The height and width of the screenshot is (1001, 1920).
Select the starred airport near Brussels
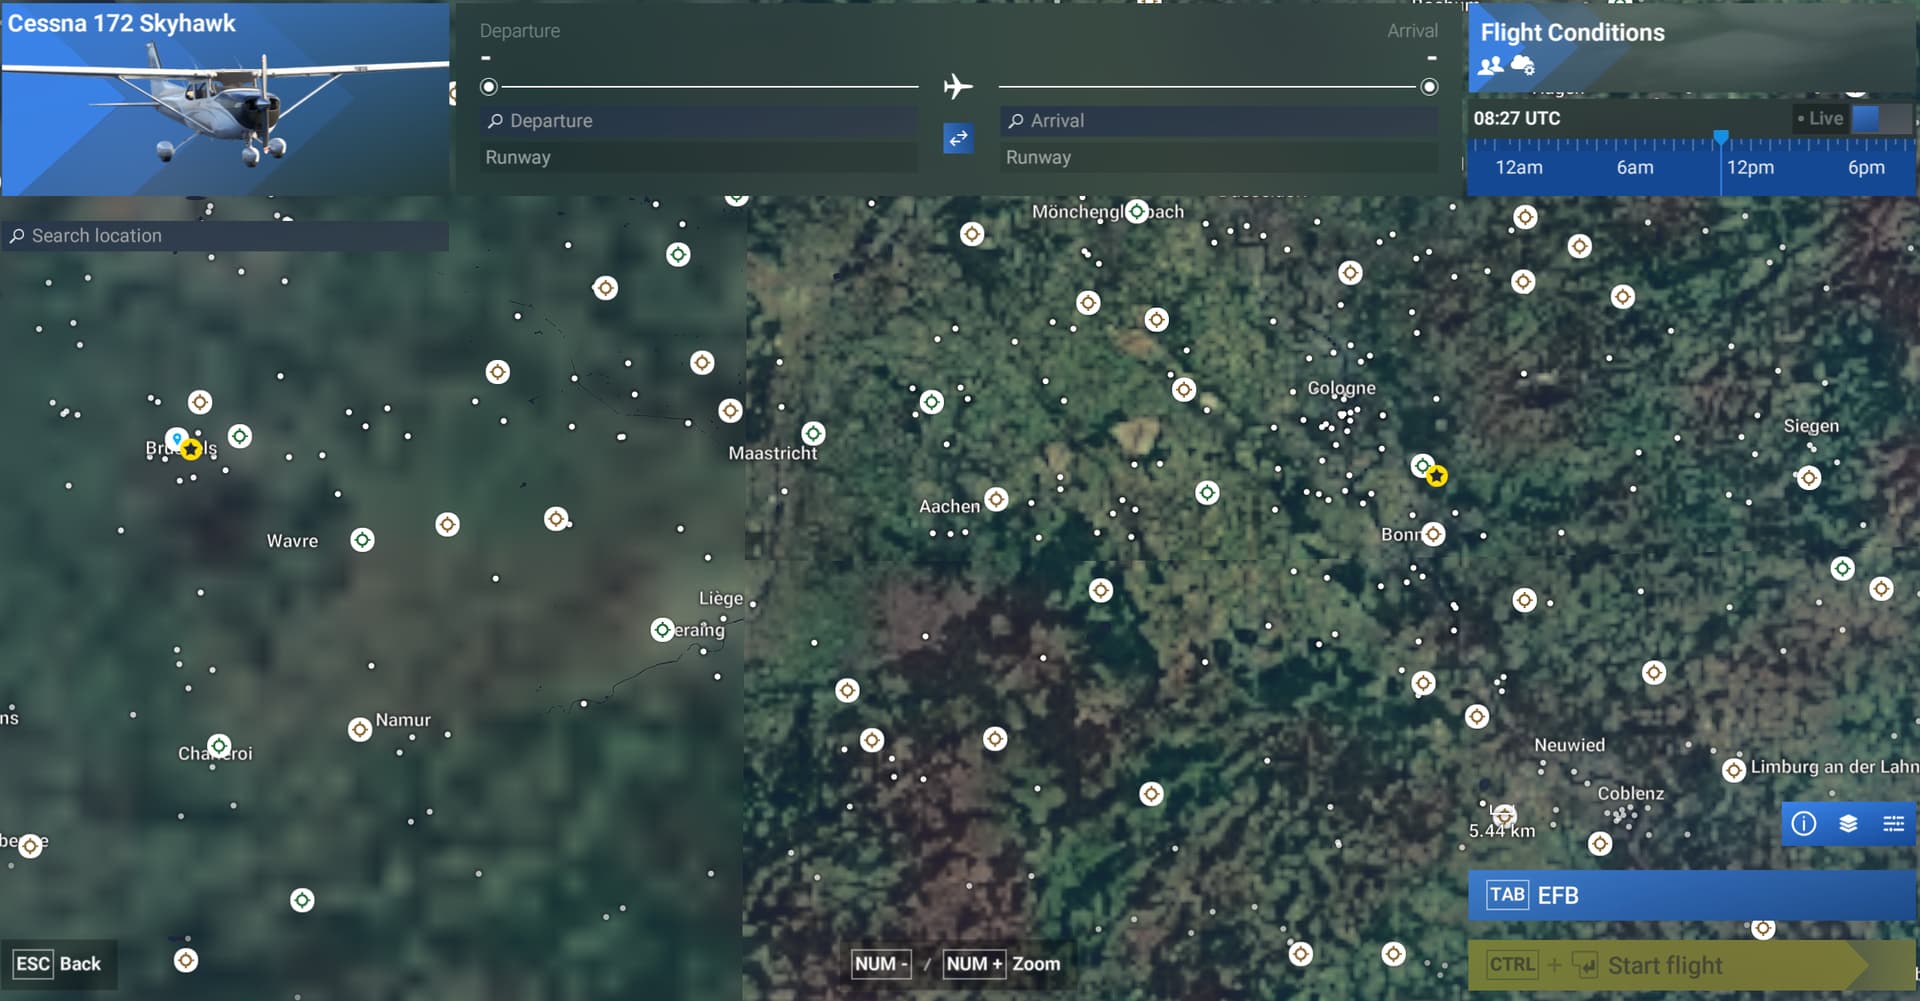(191, 449)
